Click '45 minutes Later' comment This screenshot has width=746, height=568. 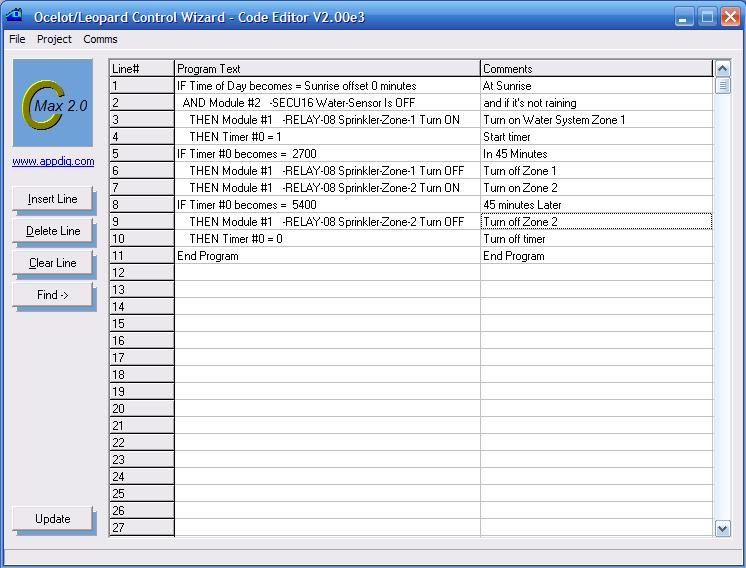coord(597,205)
